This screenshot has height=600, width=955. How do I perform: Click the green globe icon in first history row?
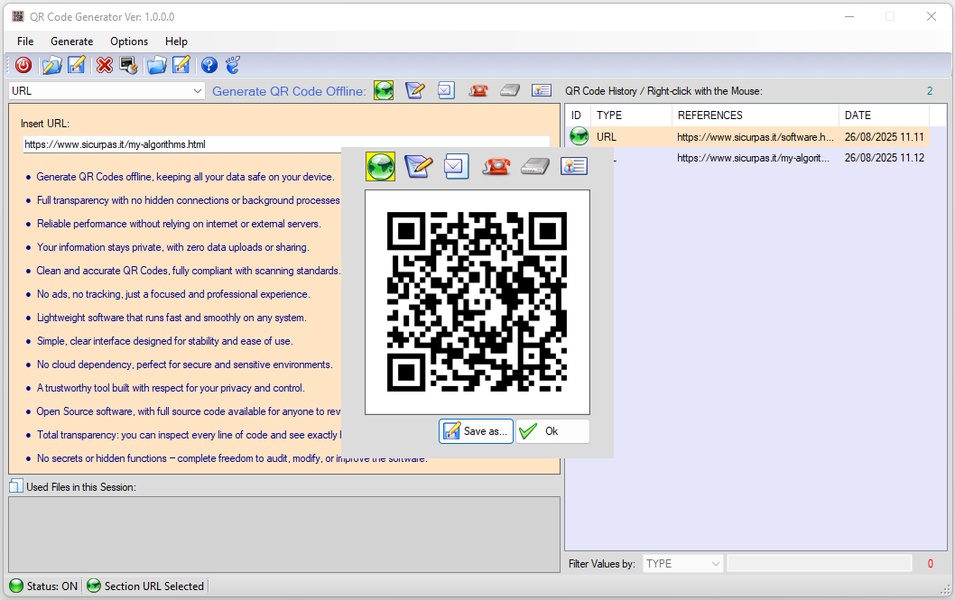(x=579, y=137)
